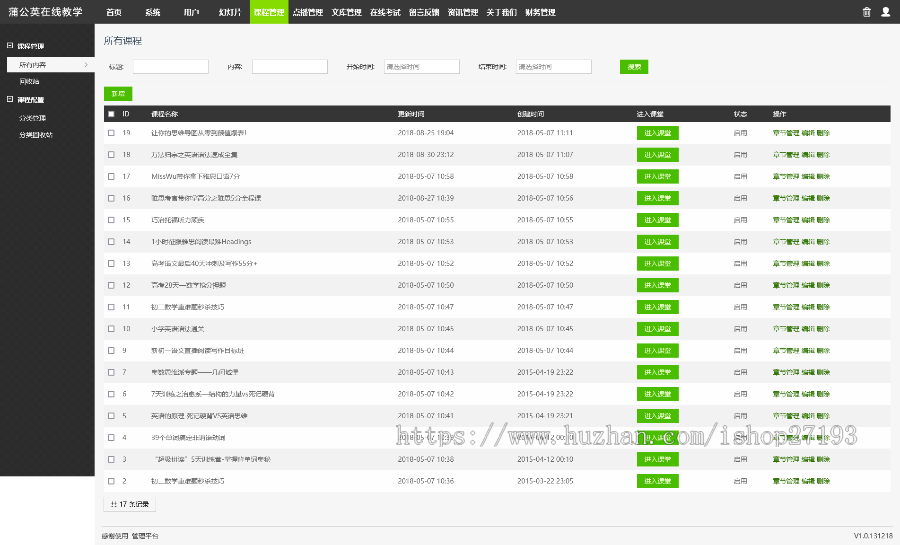900x545 pixels.
Task: Click the V1.0.131218 version text
Action: tap(873, 536)
